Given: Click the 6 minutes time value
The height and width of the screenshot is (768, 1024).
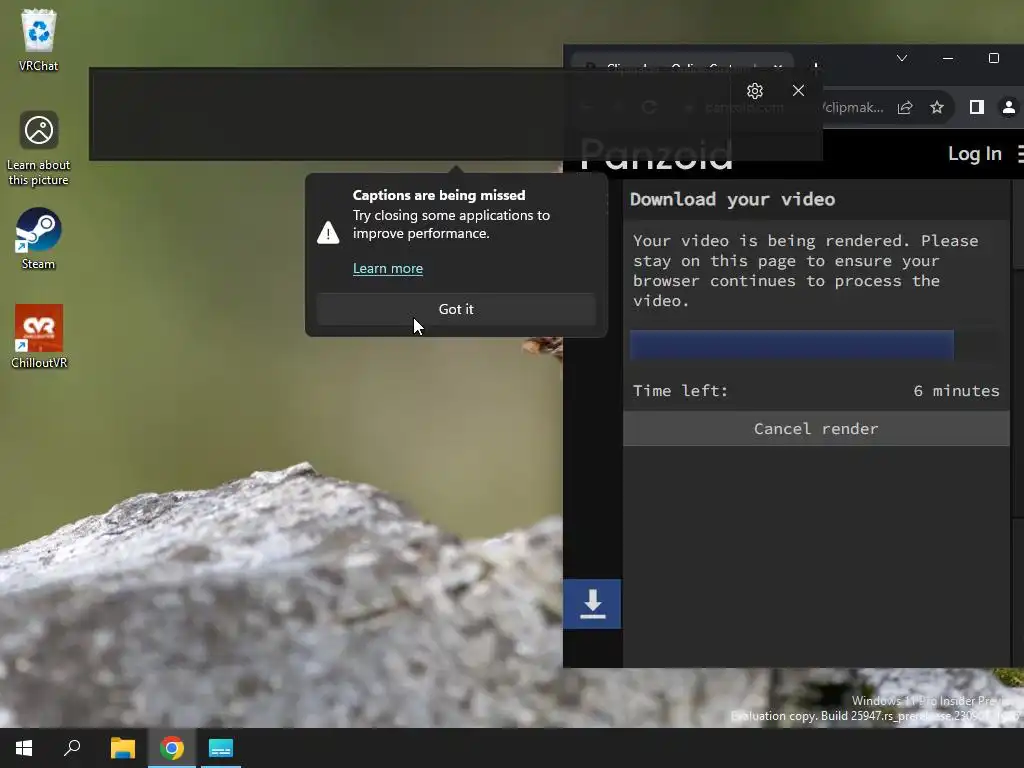Looking at the screenshot, I should 956,391.
